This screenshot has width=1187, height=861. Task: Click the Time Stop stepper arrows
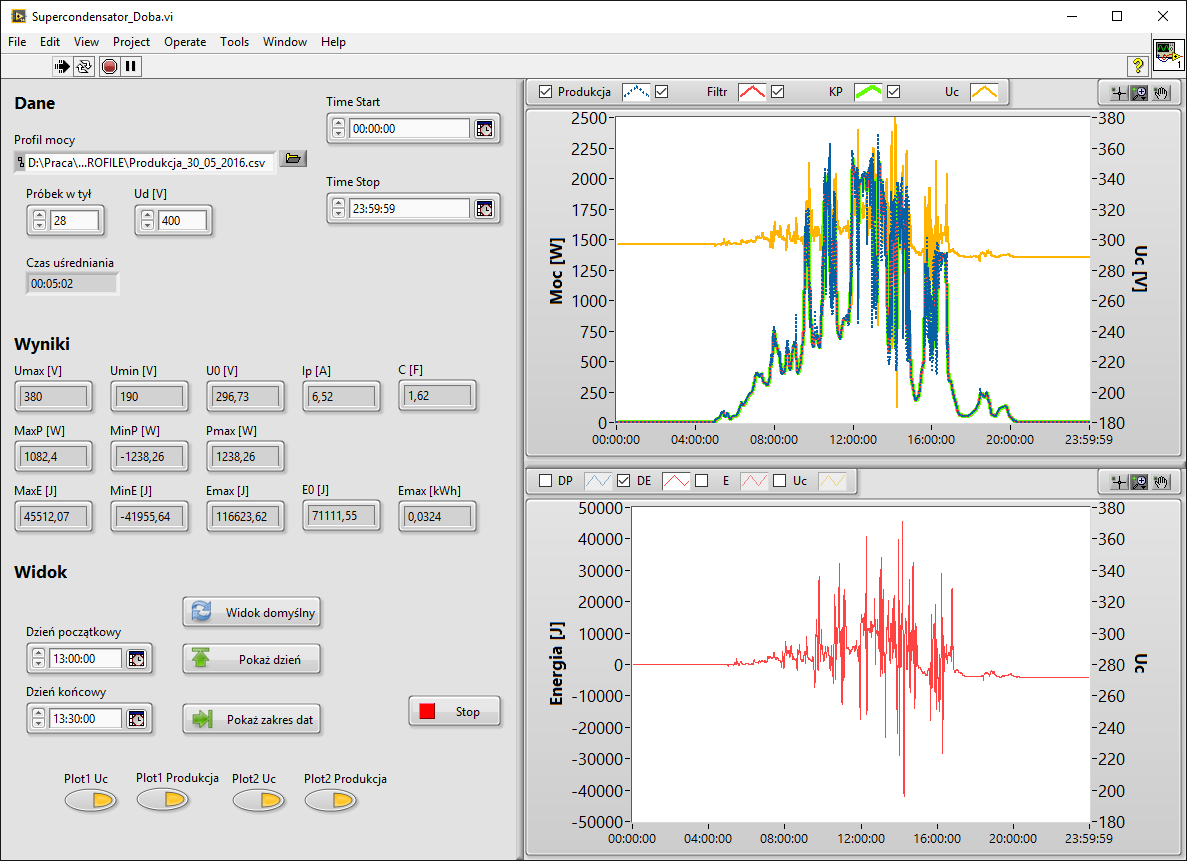(x=338, y=209)
